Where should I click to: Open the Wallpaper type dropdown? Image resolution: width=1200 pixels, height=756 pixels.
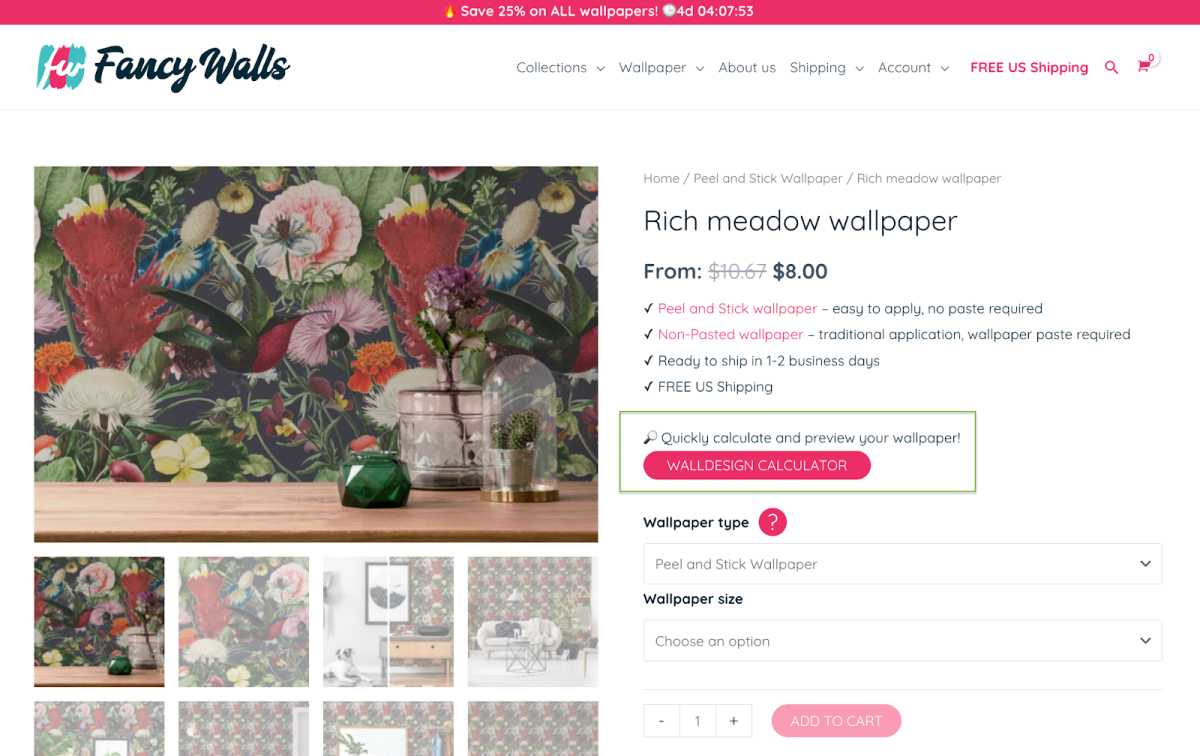coord(903,564)
